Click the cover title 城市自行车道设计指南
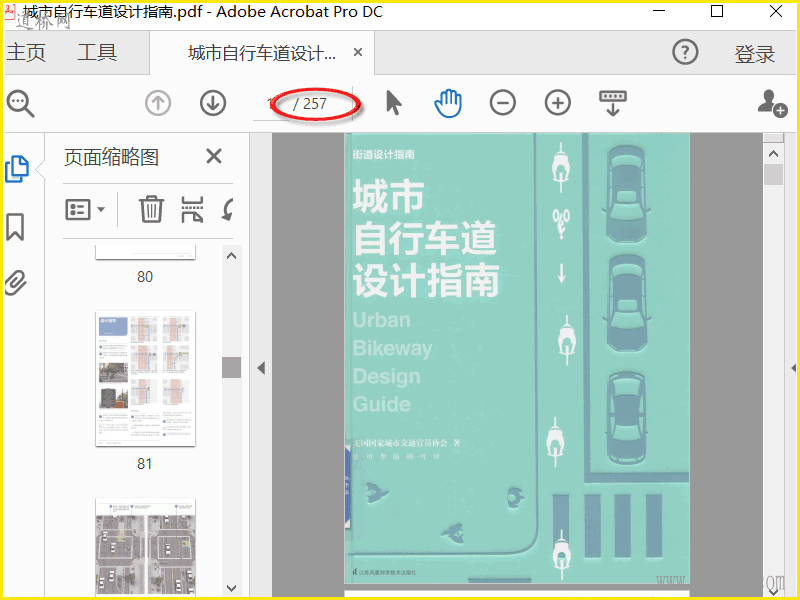This screenshot has width=800, height=600. click(426, 238)
